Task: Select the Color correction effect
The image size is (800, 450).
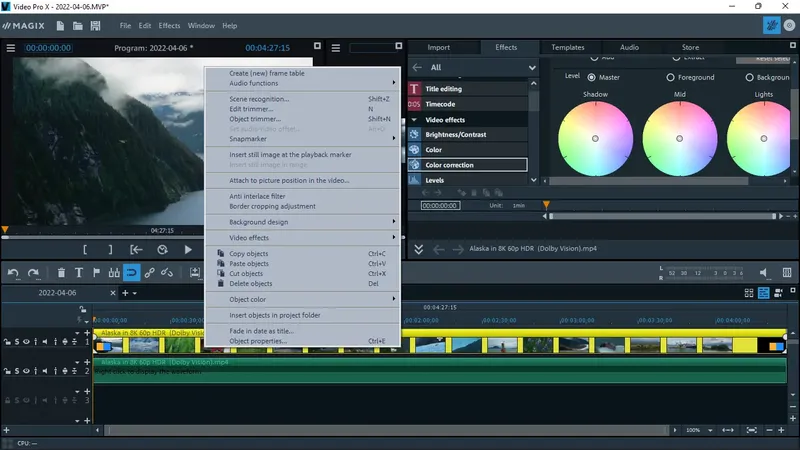Action: tap(467, 165)
